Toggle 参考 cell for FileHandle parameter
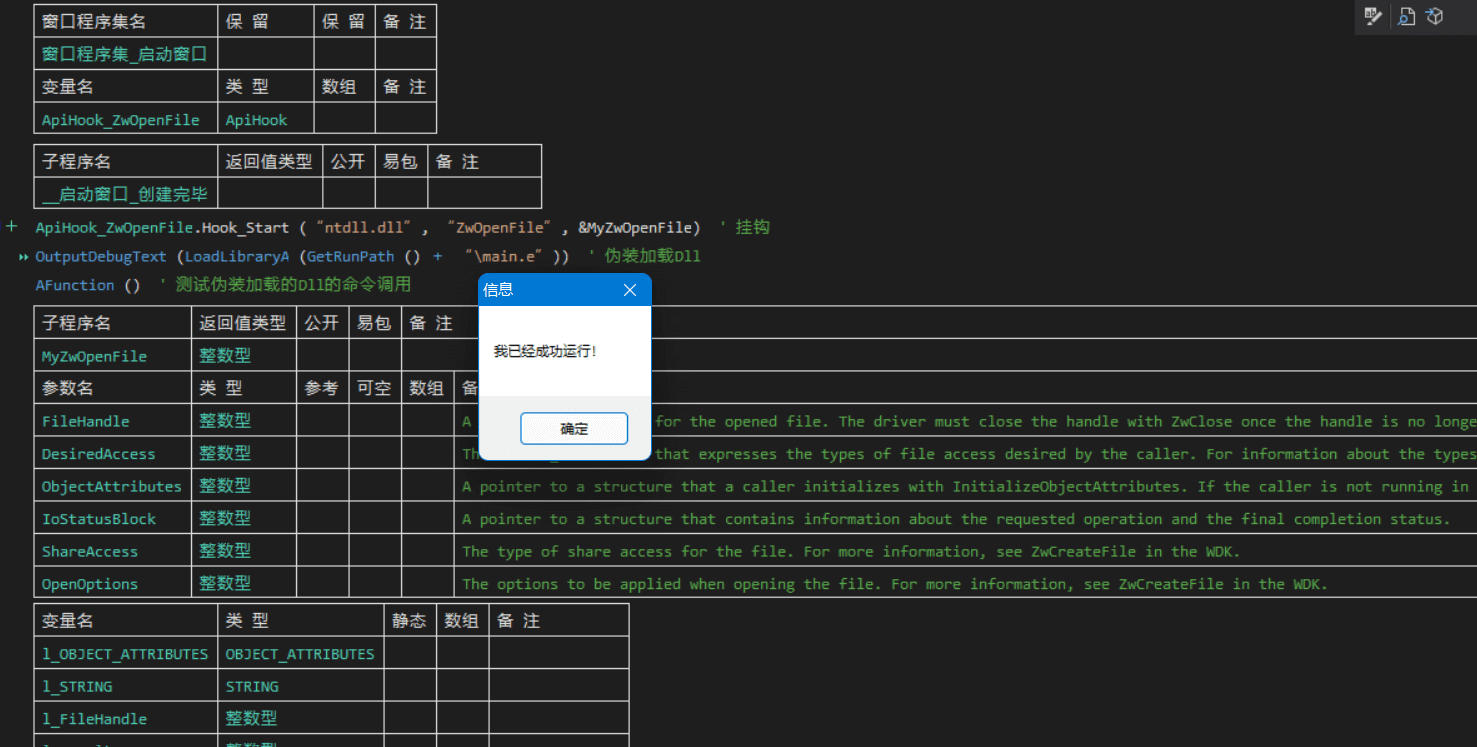 (322, 422)
